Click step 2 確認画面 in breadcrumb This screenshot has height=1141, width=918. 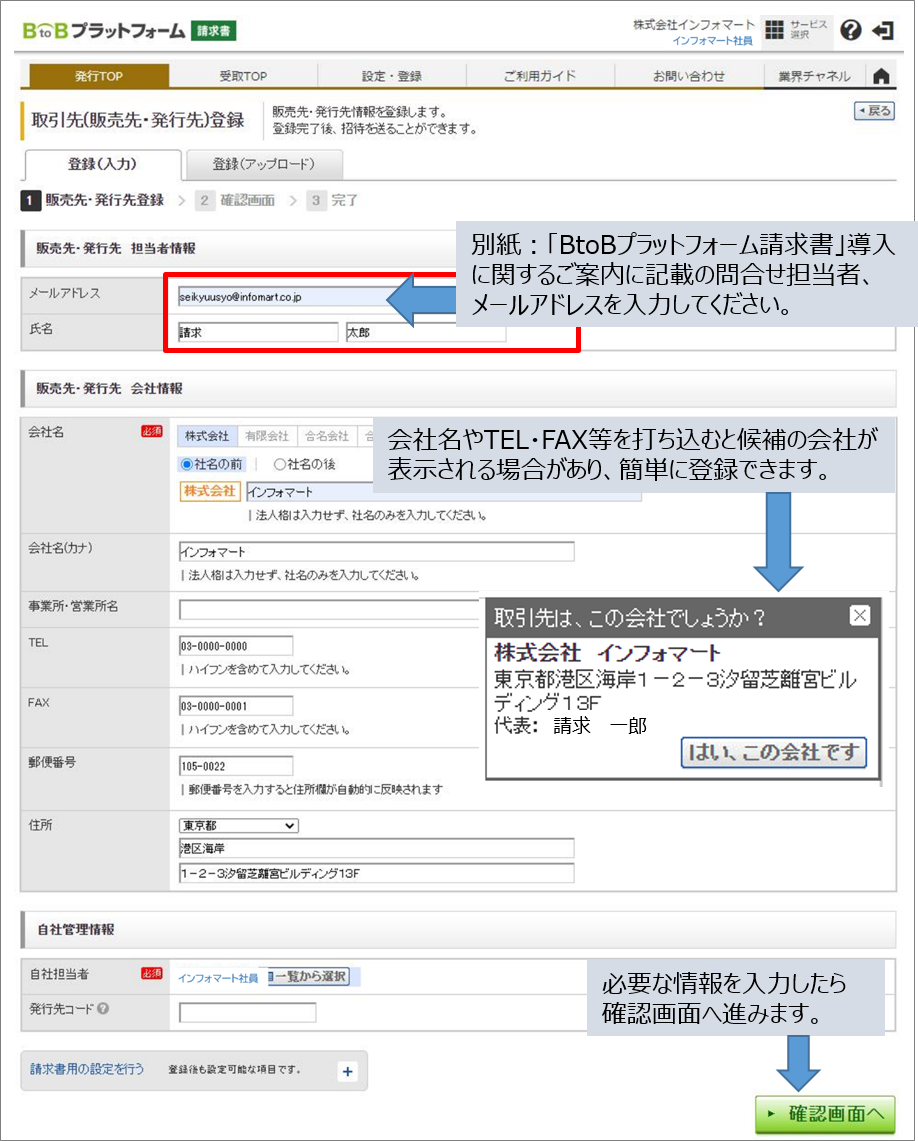click(x=236, y=200)
